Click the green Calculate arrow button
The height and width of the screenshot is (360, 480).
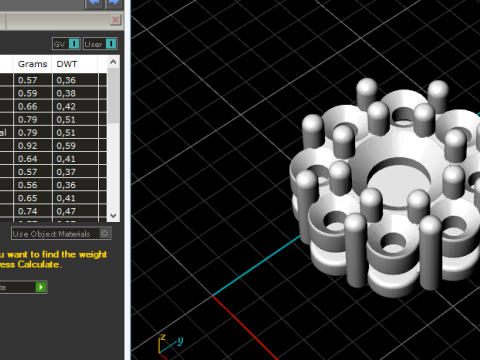coord(41,287)
